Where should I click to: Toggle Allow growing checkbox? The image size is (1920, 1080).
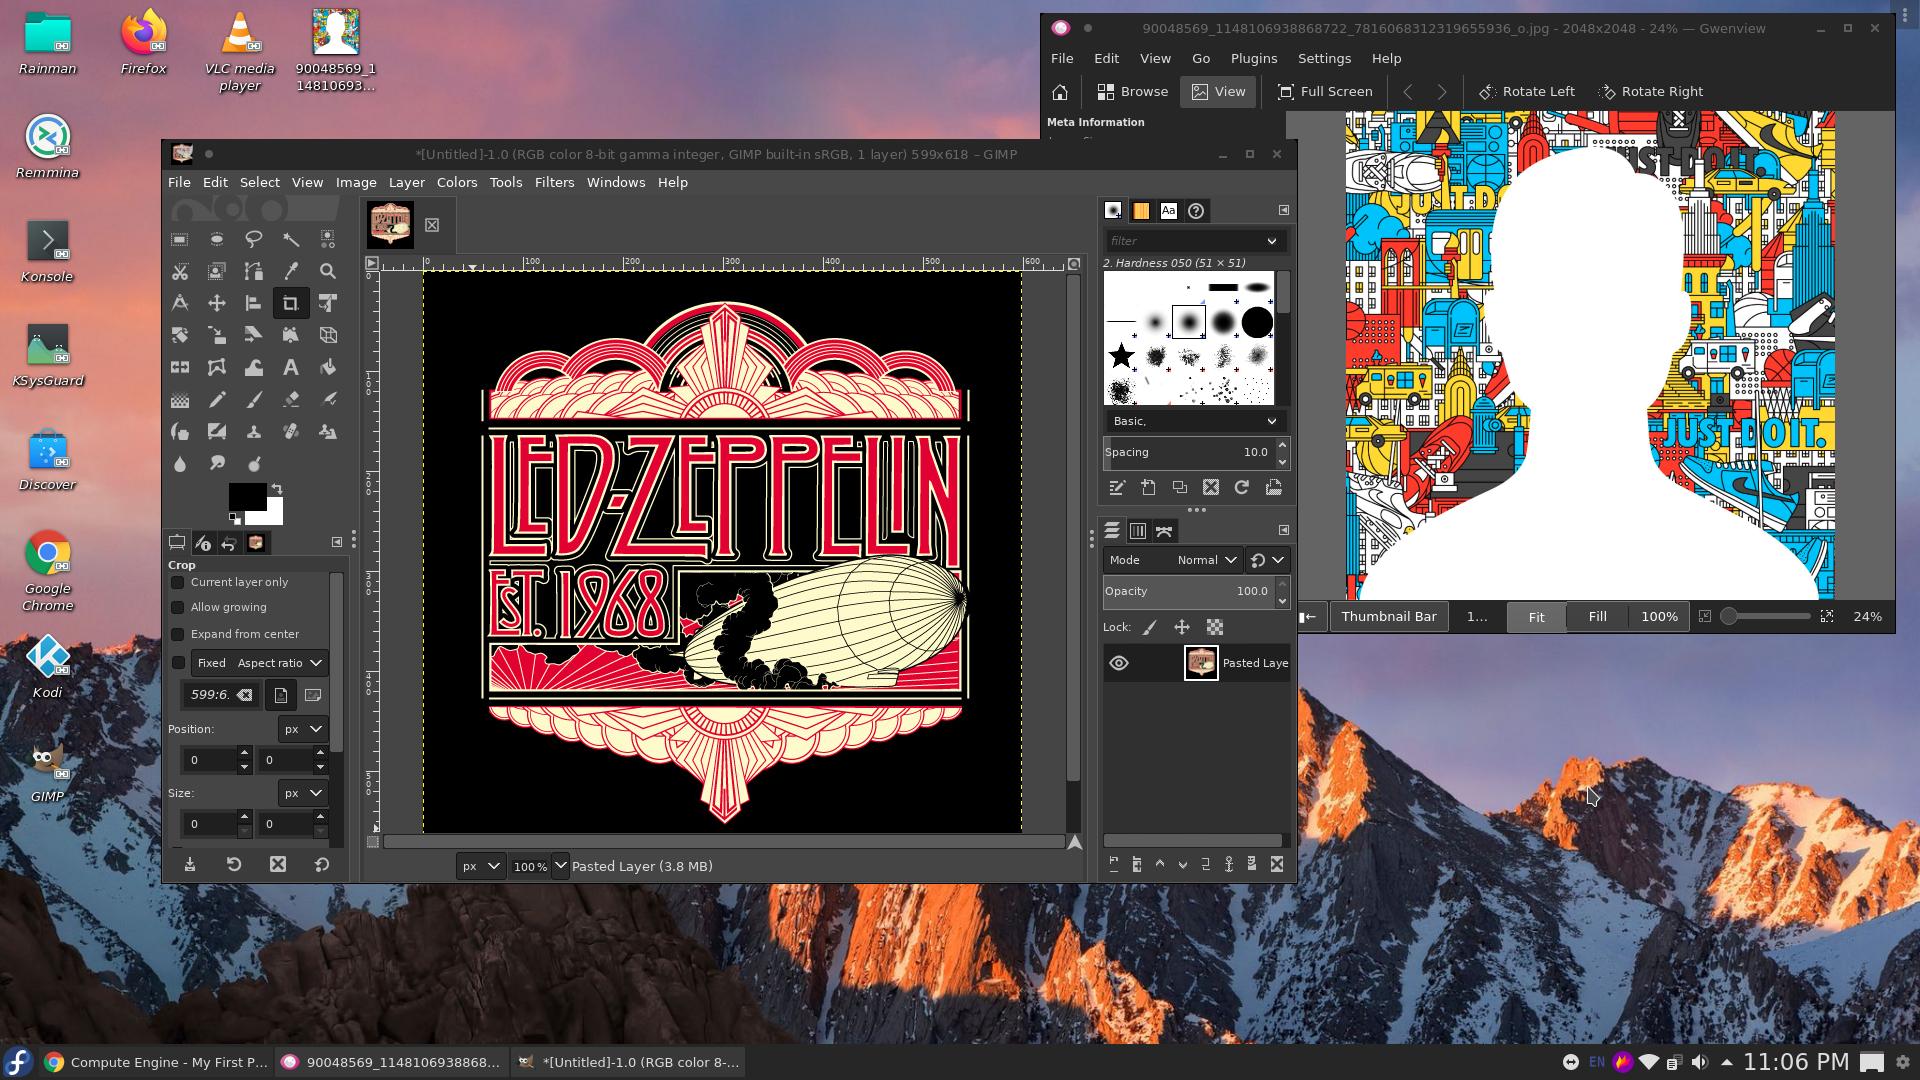click(178, 607)
